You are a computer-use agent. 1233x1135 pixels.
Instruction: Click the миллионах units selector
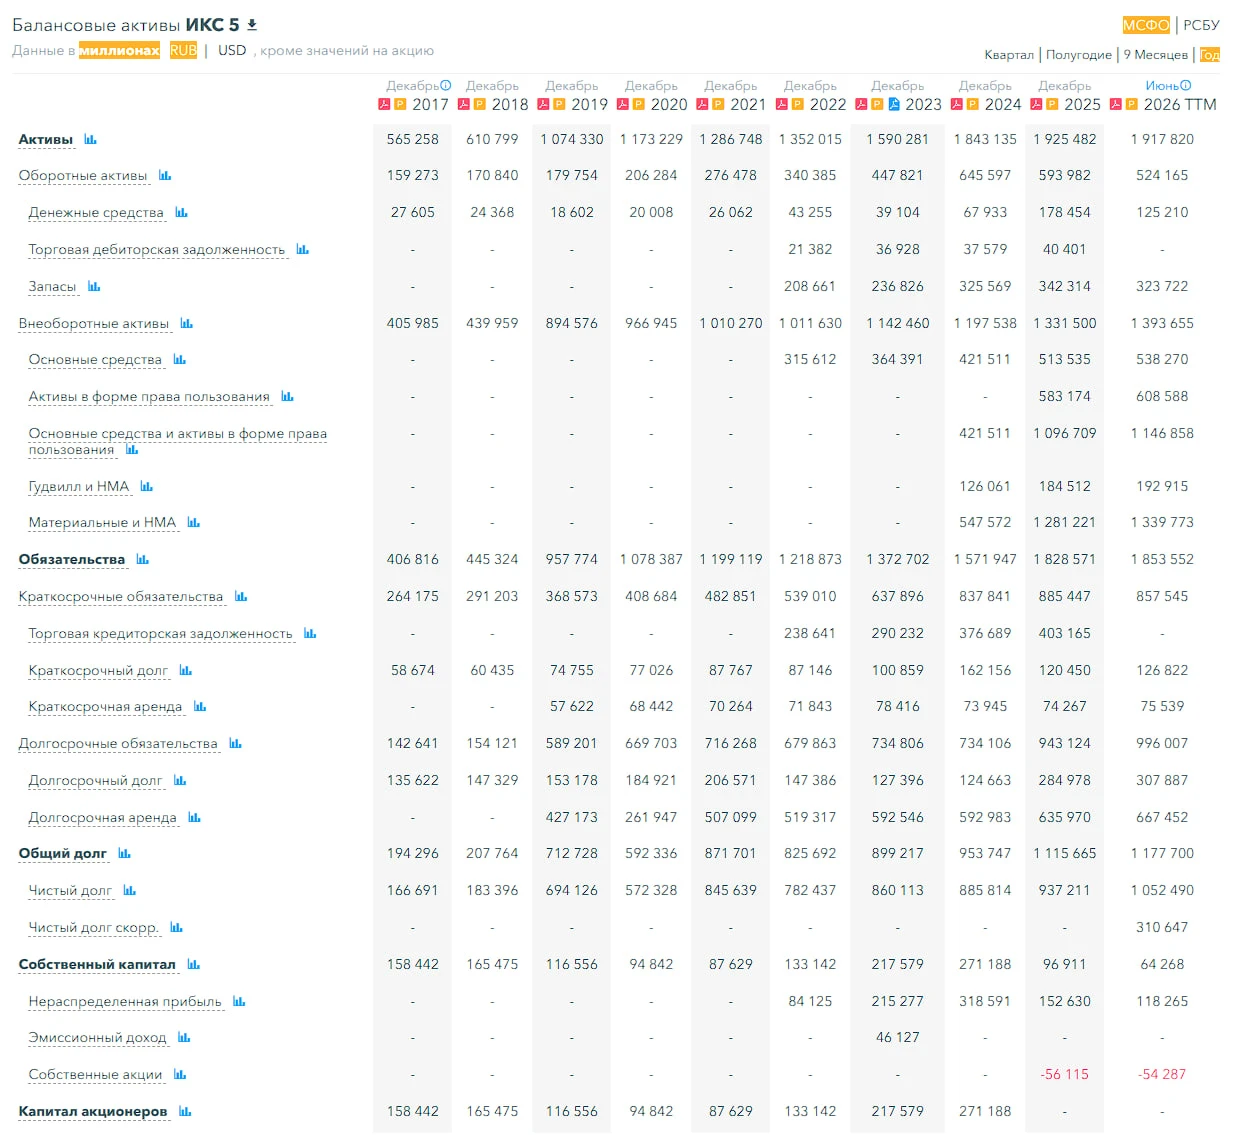(119, 50)
